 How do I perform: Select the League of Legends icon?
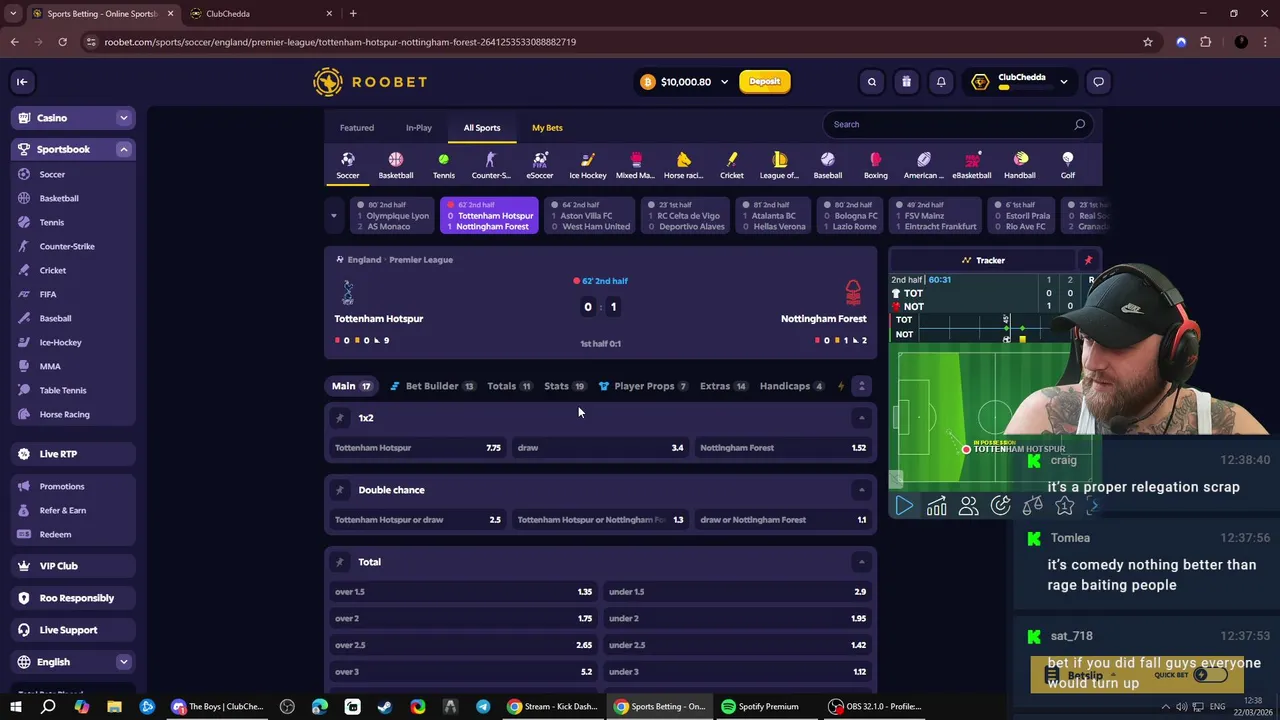pyautogui.click(x=780, y=165)
